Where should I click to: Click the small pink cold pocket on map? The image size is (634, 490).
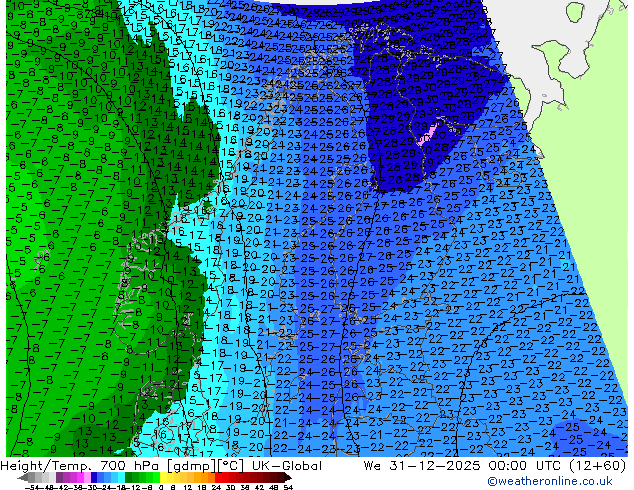427,135
